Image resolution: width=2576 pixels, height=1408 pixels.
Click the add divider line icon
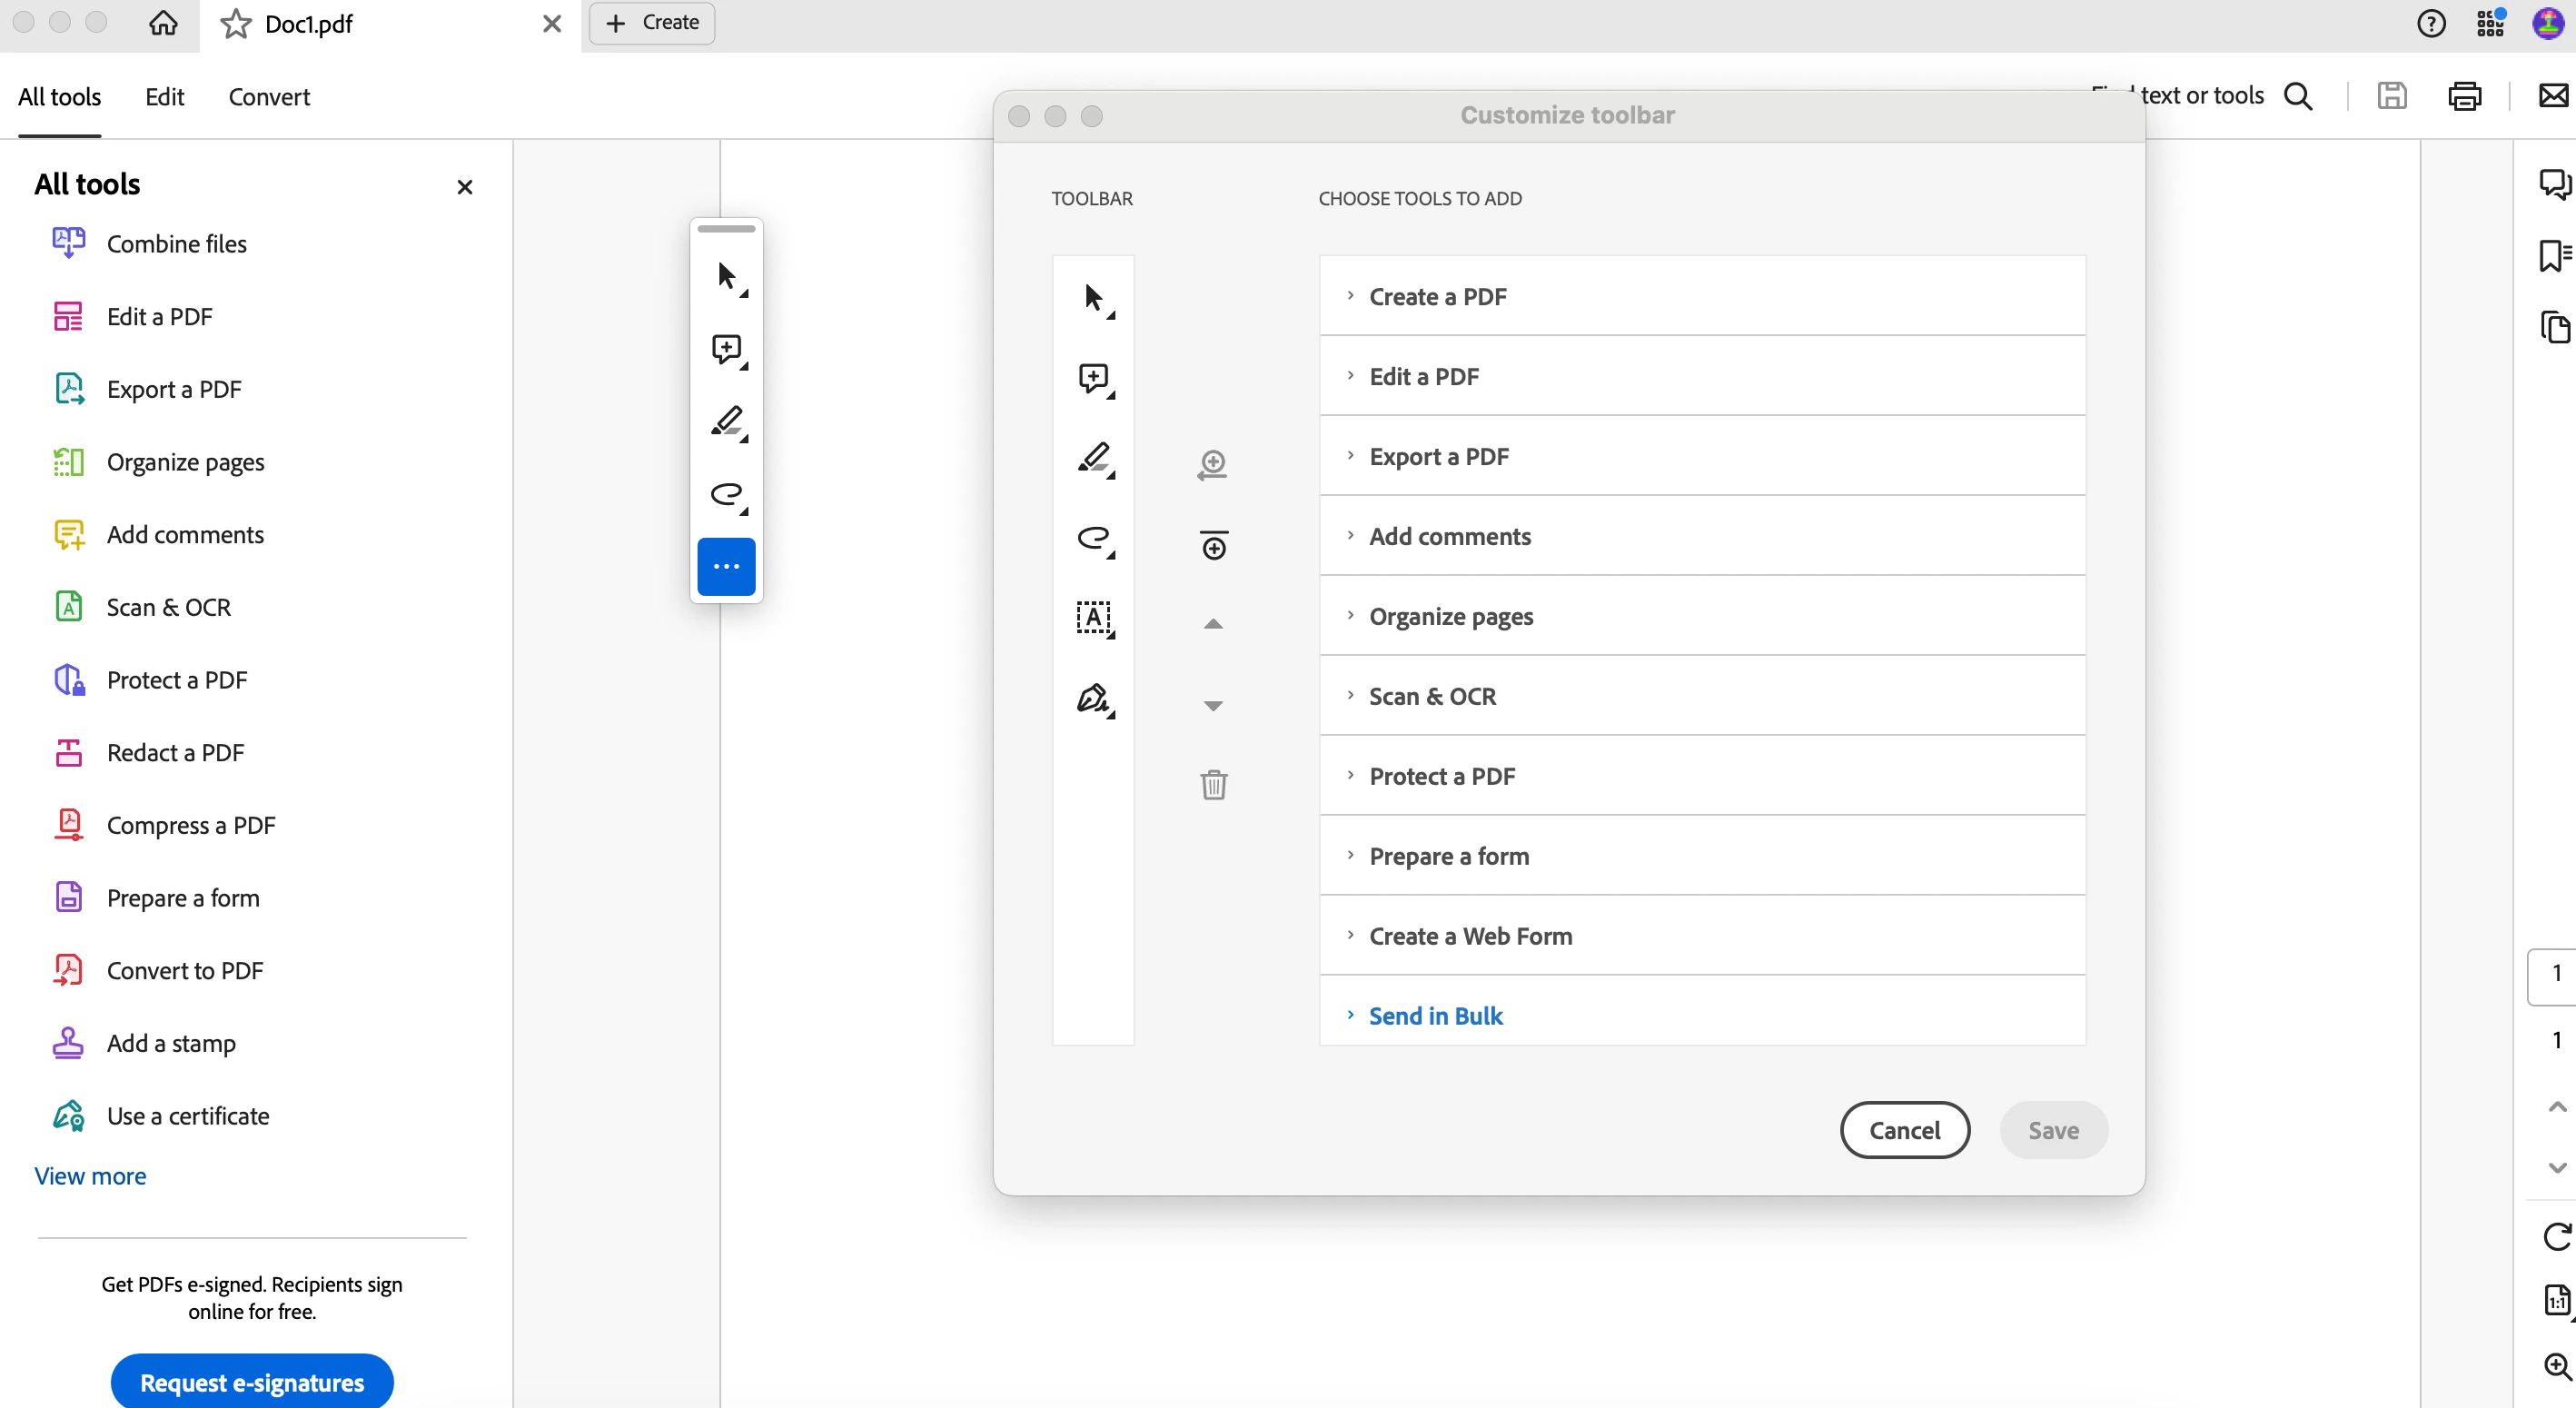coord(1213,545)
